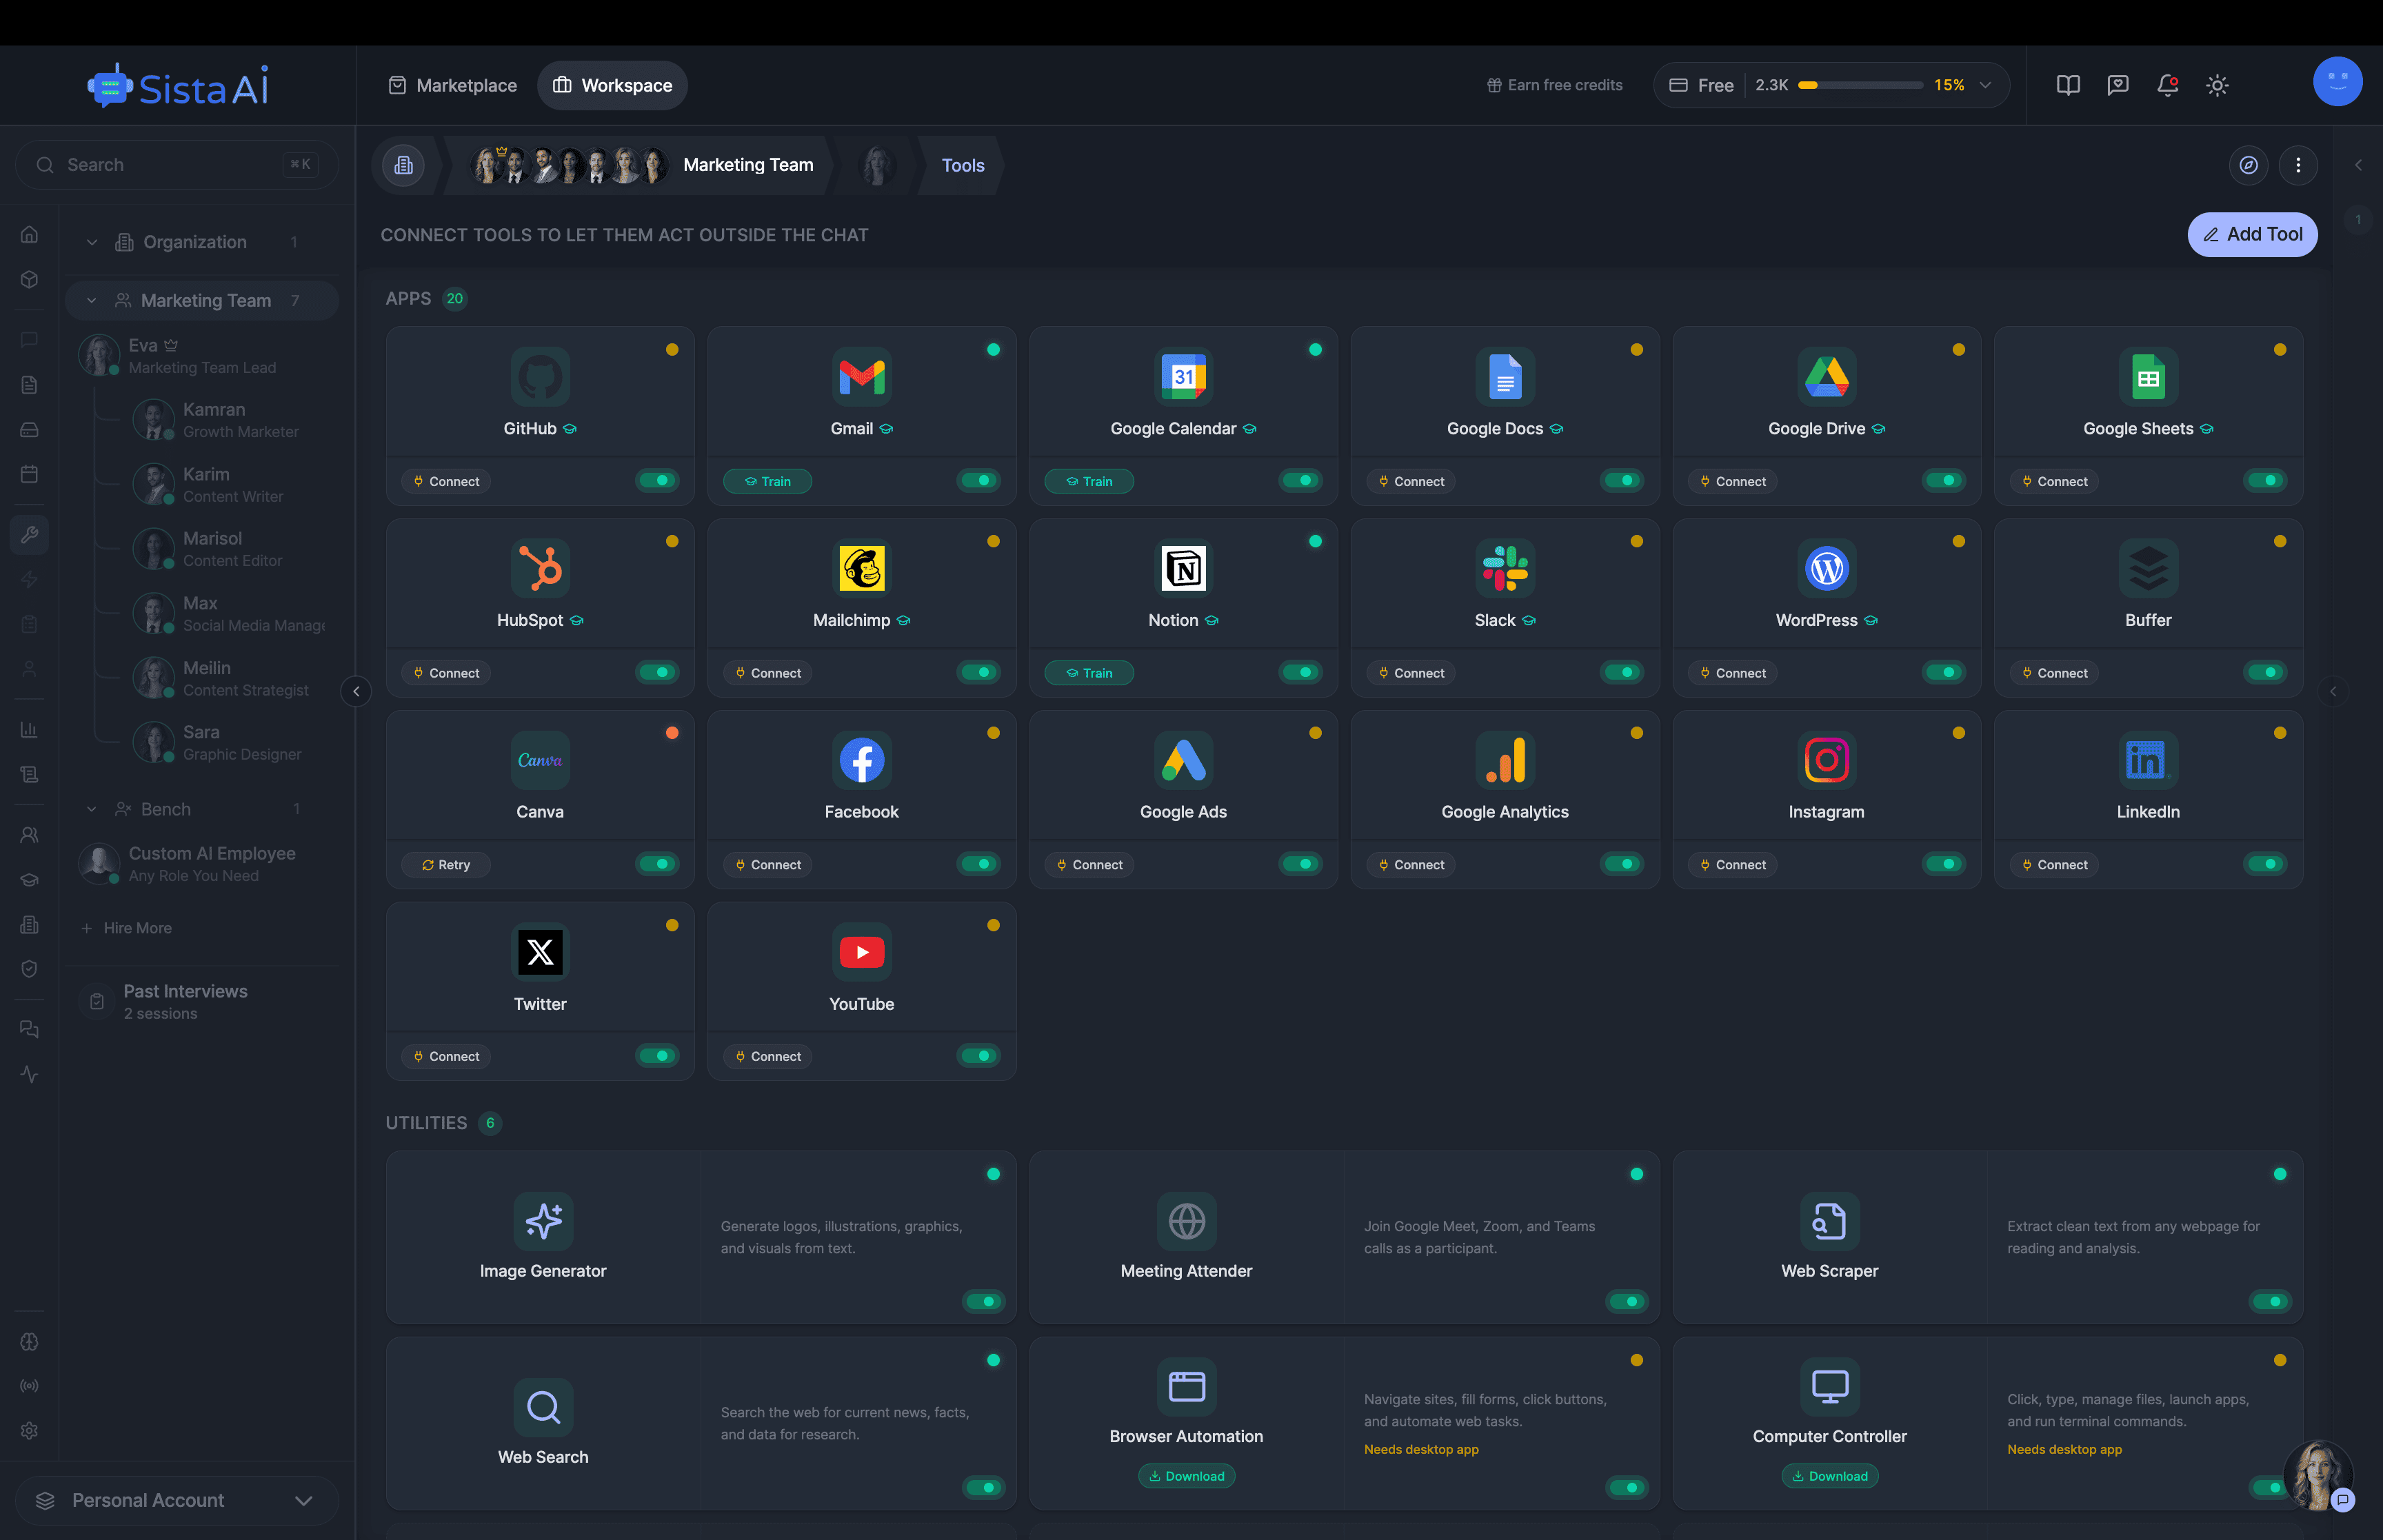
Task: Collapse the Marketing Team chevron
Action: [92, 300]
